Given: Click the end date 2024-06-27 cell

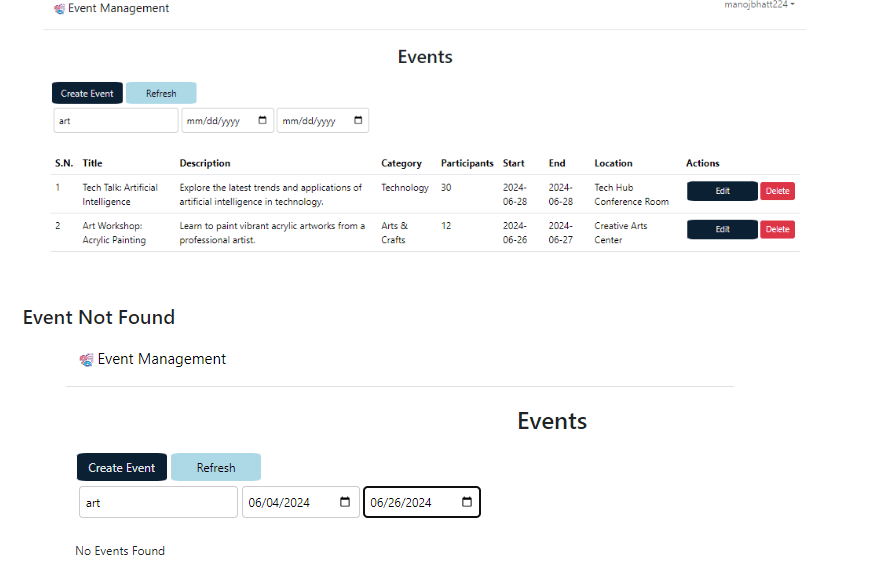Looking at the screenshot, I should point(561,233).
